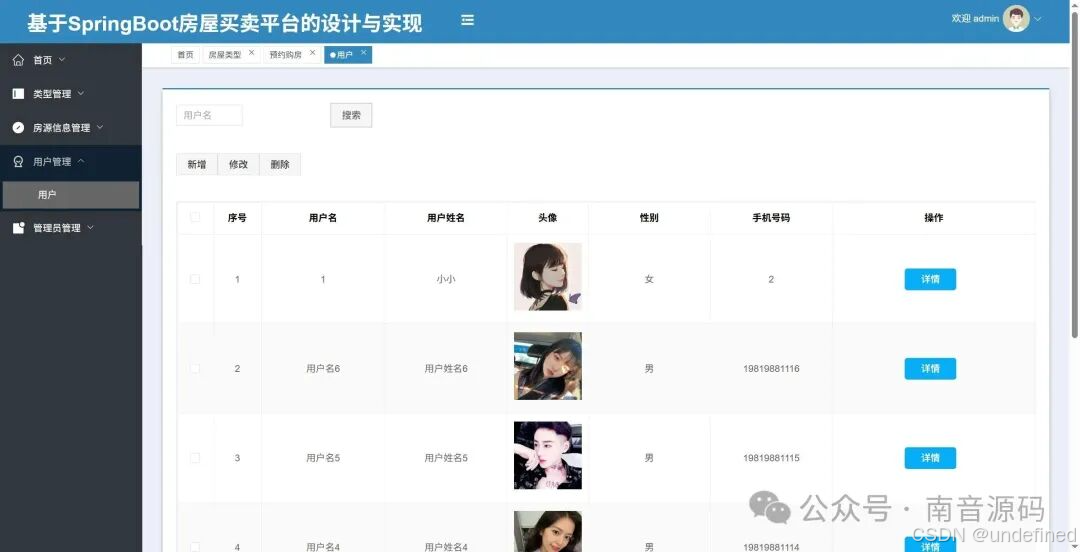Click avatar thumbnail of 用户名6
1080x552 pixels.
548,366
